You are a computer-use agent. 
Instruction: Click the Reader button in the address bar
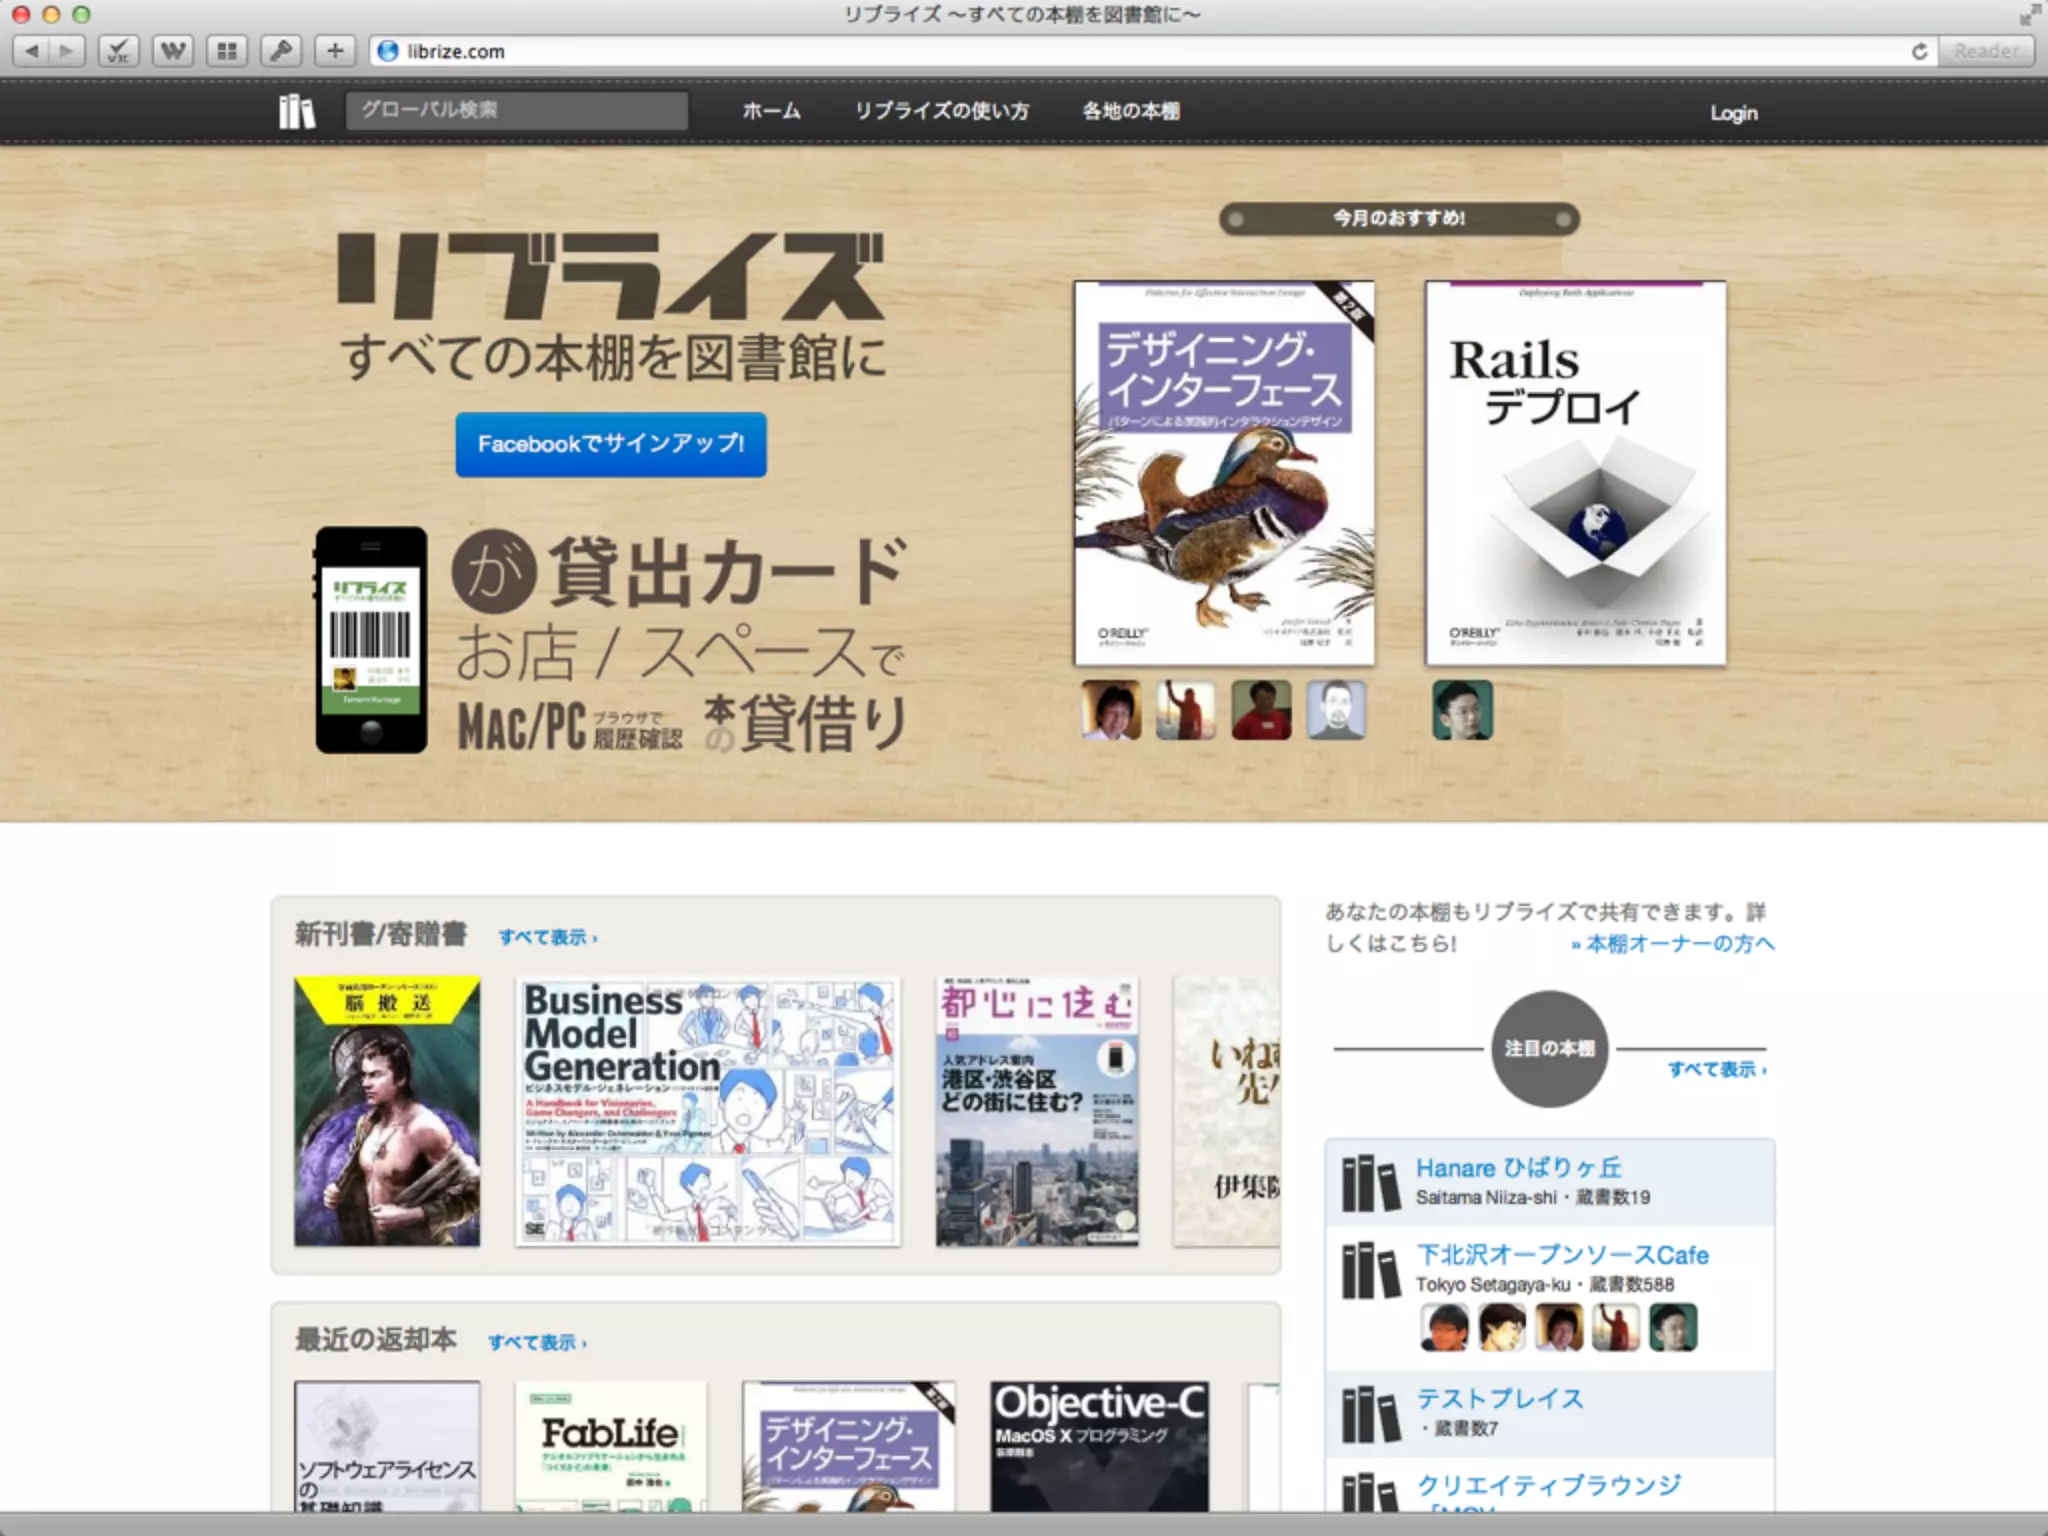(x=1986, y=51)
